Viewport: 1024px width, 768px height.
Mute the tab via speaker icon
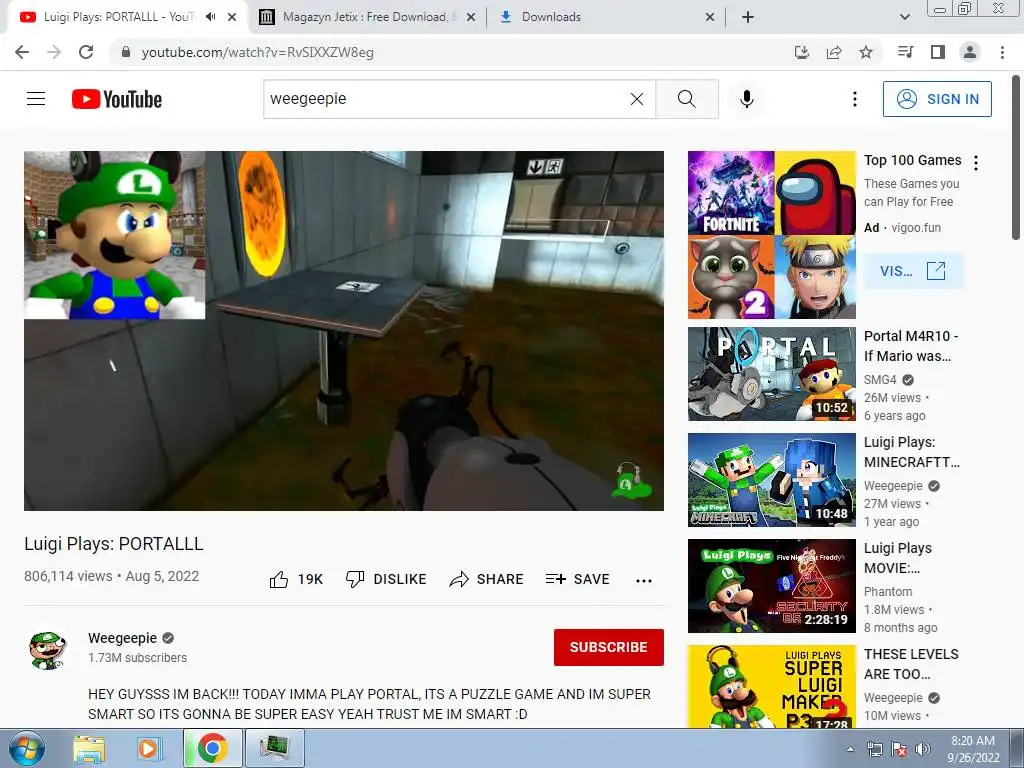click(210, 17)
